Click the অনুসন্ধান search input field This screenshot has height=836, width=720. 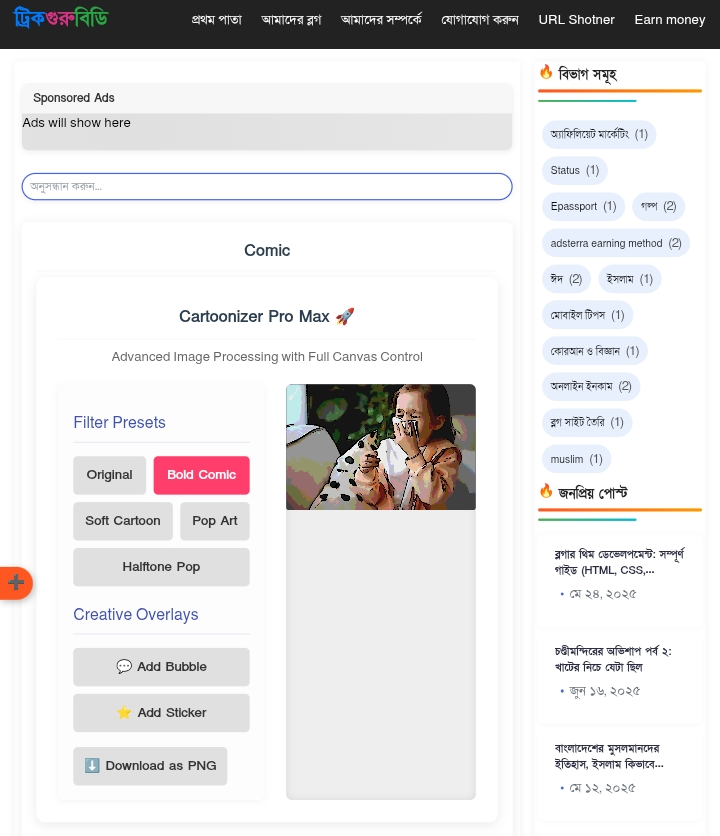click(x=267, y=187)
